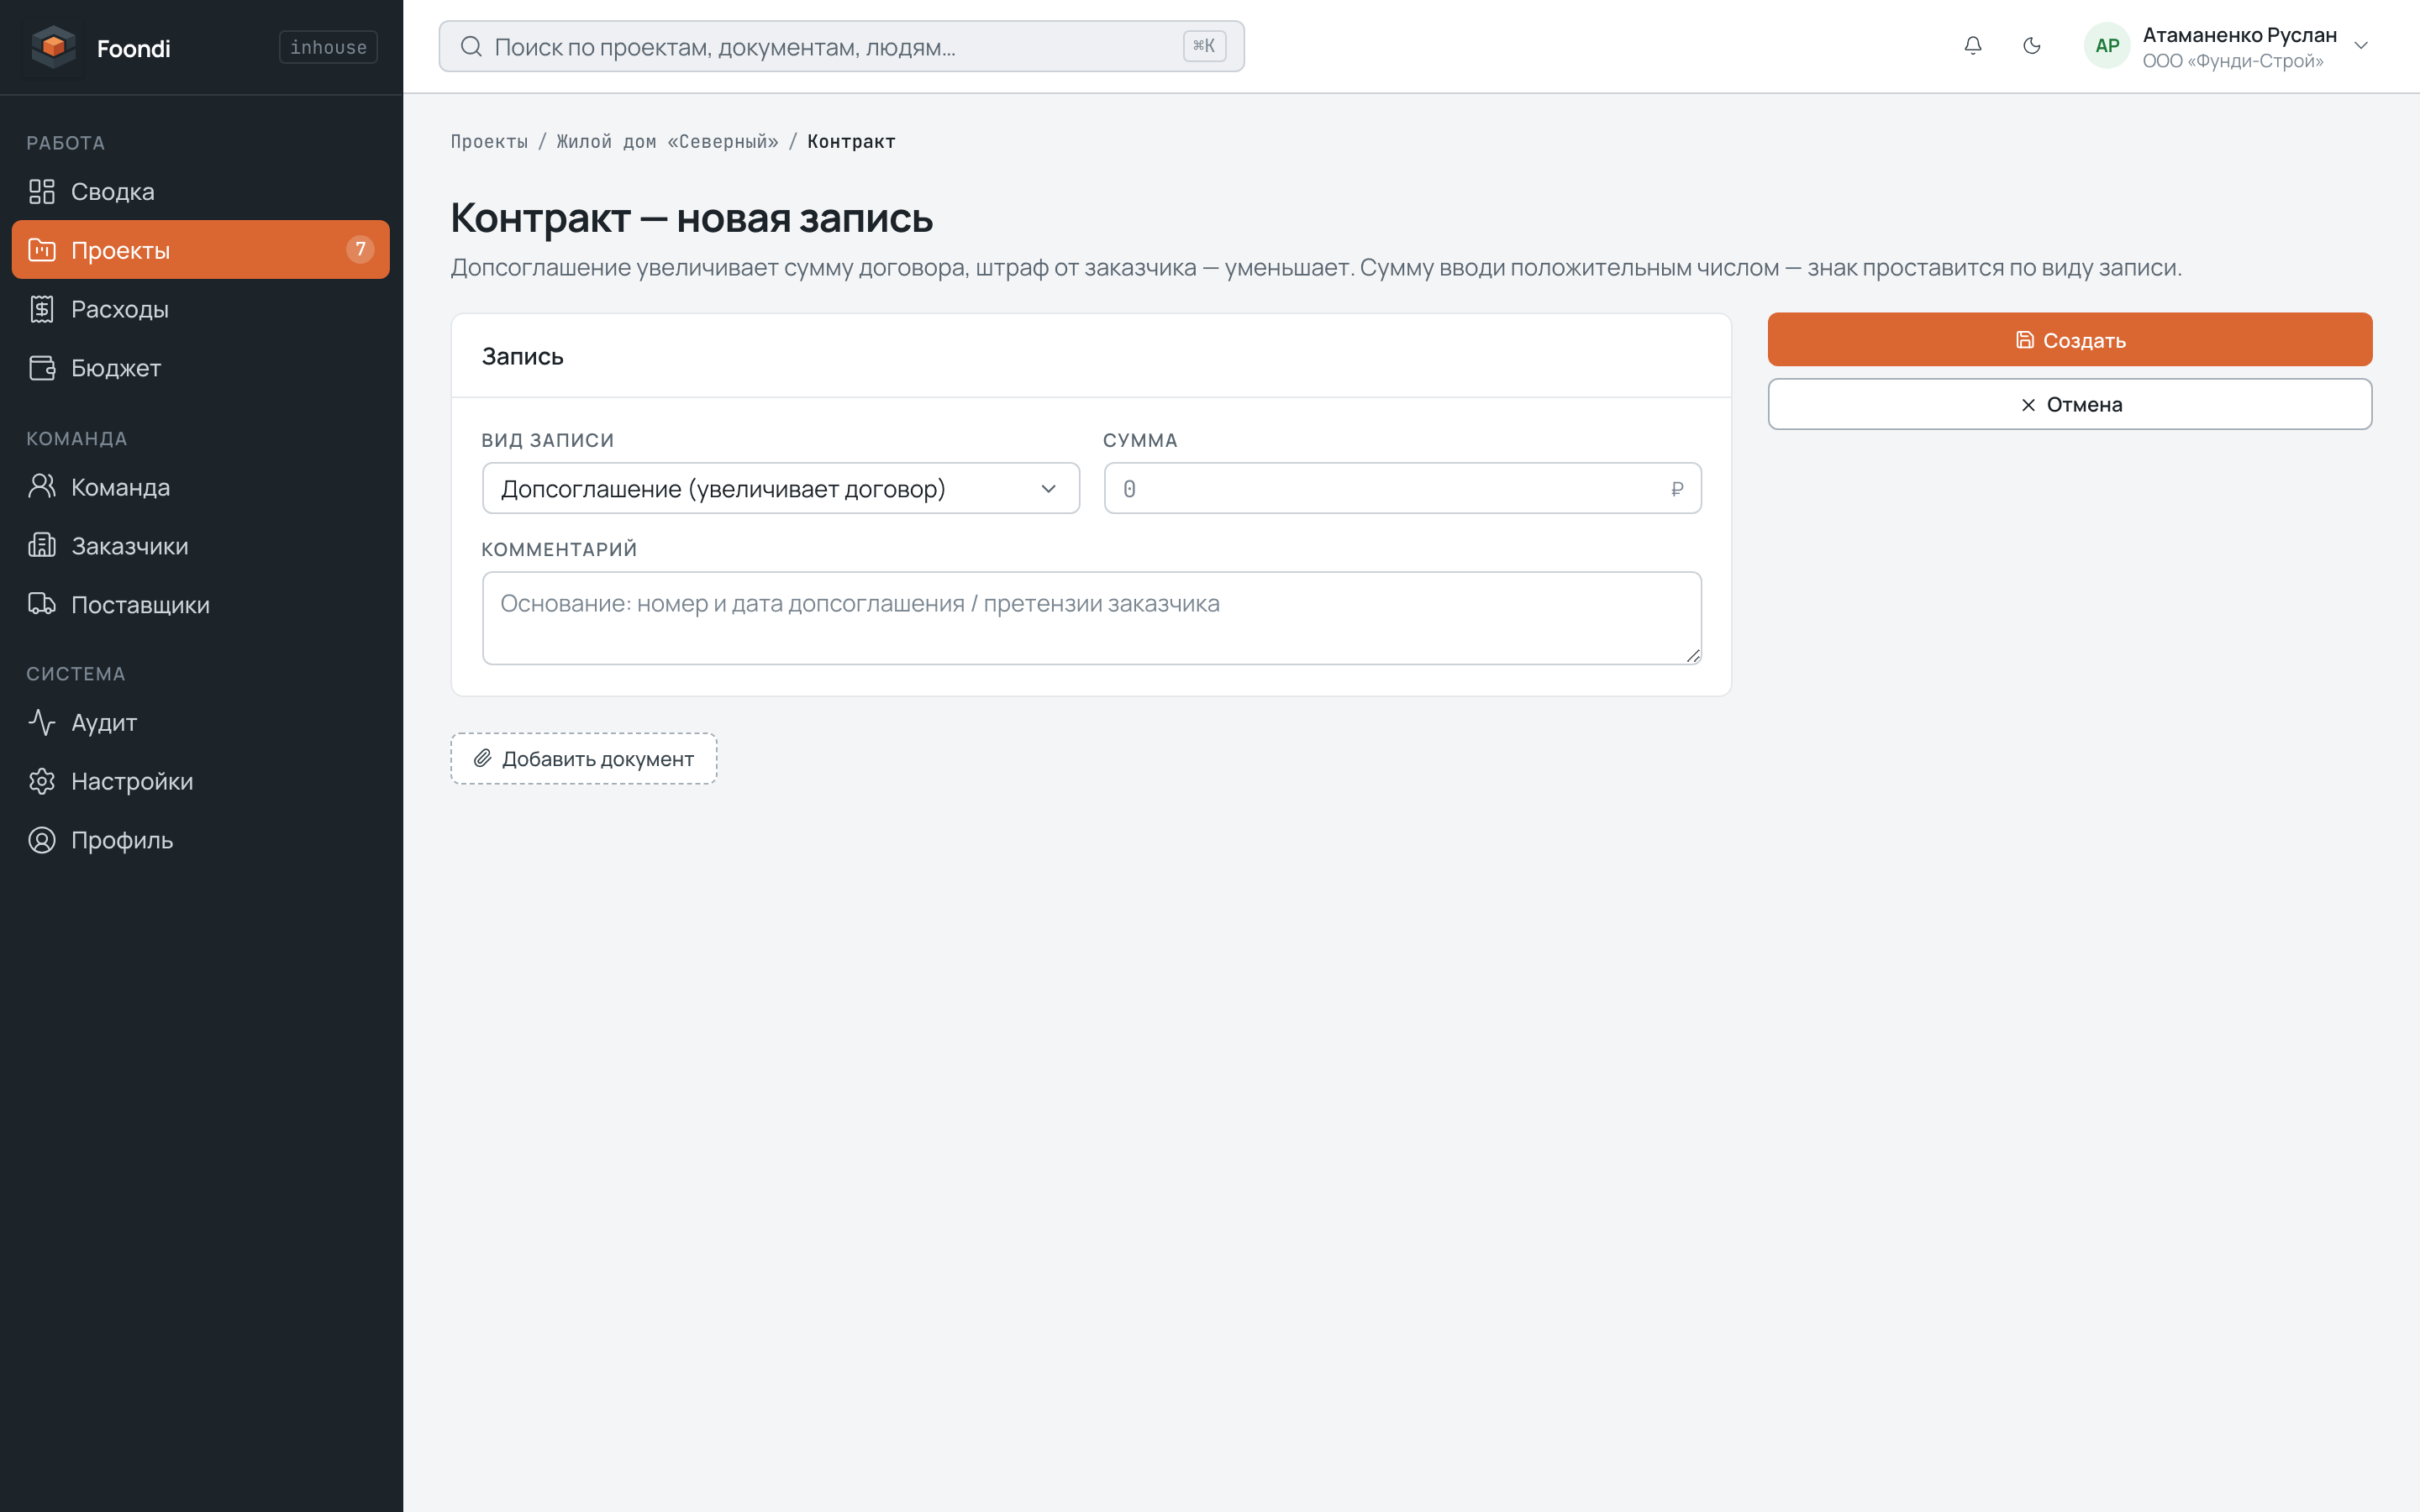
Task: Open Заказчики list
Action: [x=200, y=546]
